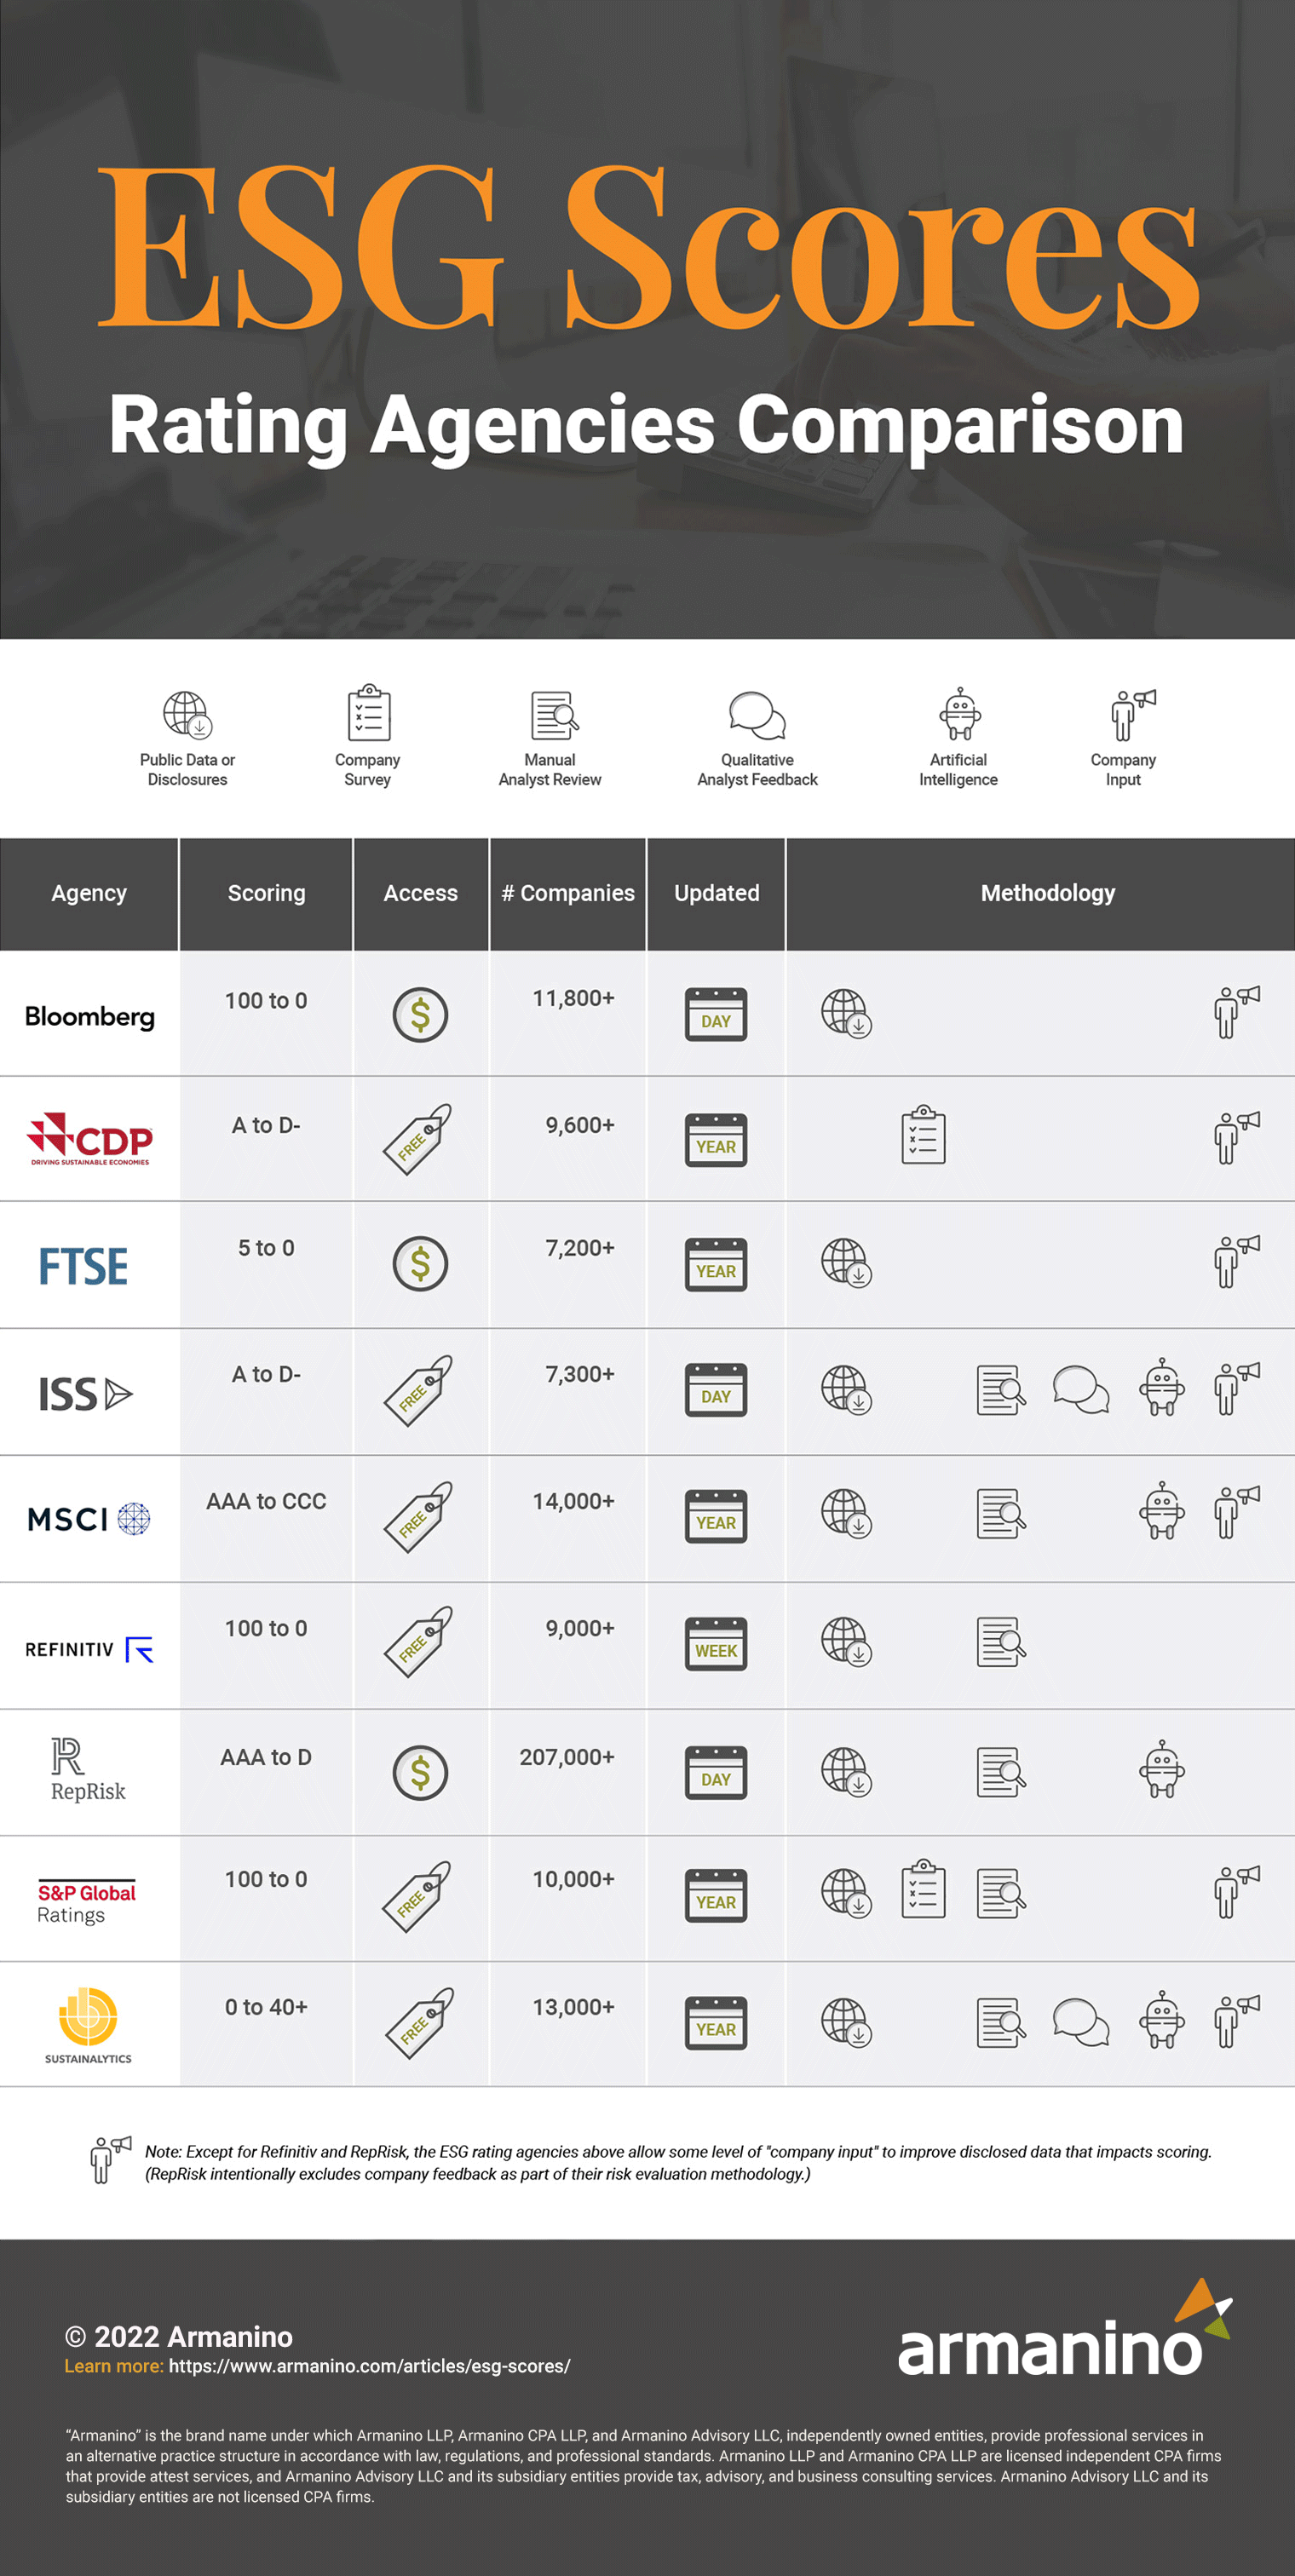Screen dimensions: 1295x2576
Task: Click the Armanino logo in the footer
Action: pos(1065,2328)
